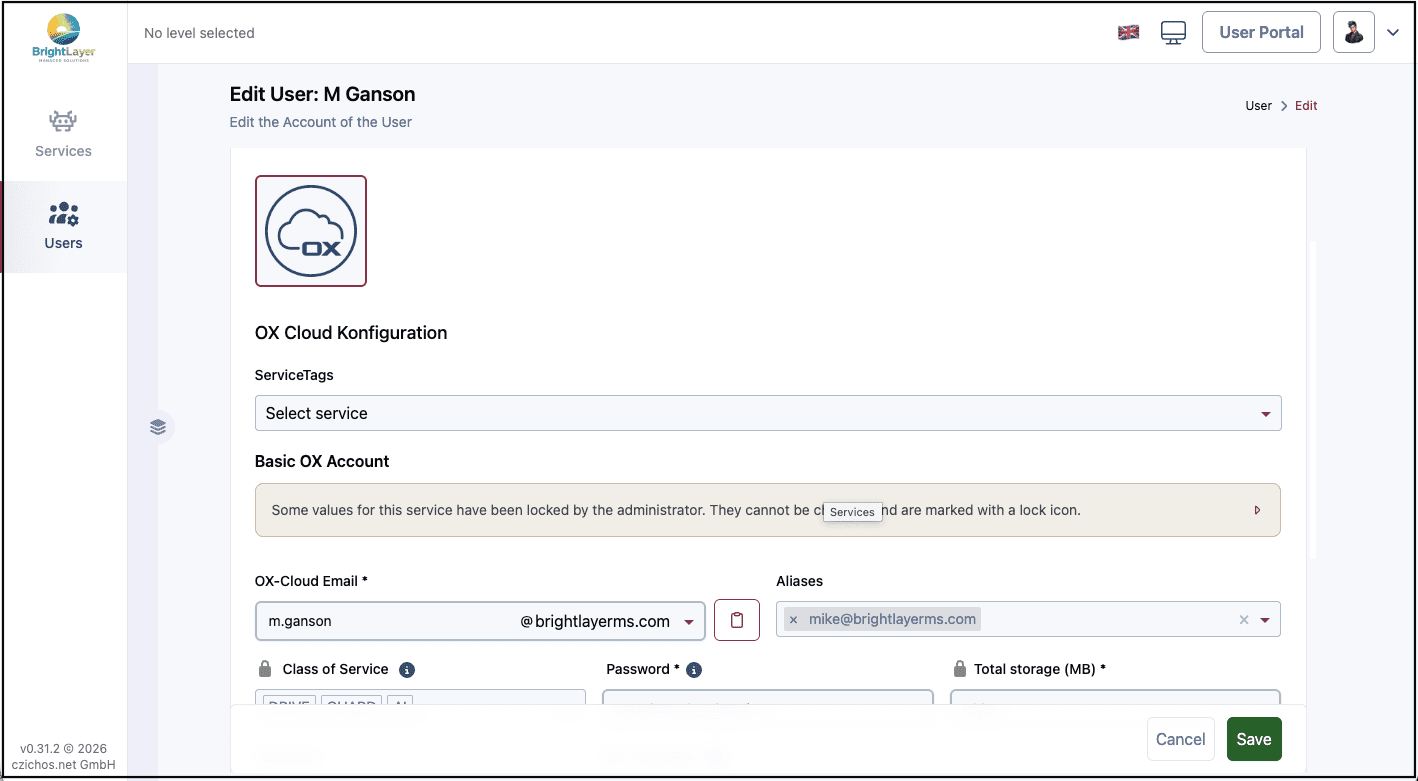Clear all aliases with the X
The image size is (1418, 781).
[1244, 620]
